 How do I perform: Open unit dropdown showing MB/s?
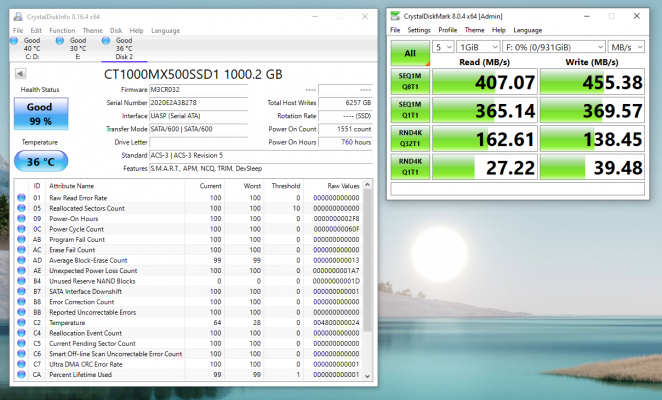(626, 47)
